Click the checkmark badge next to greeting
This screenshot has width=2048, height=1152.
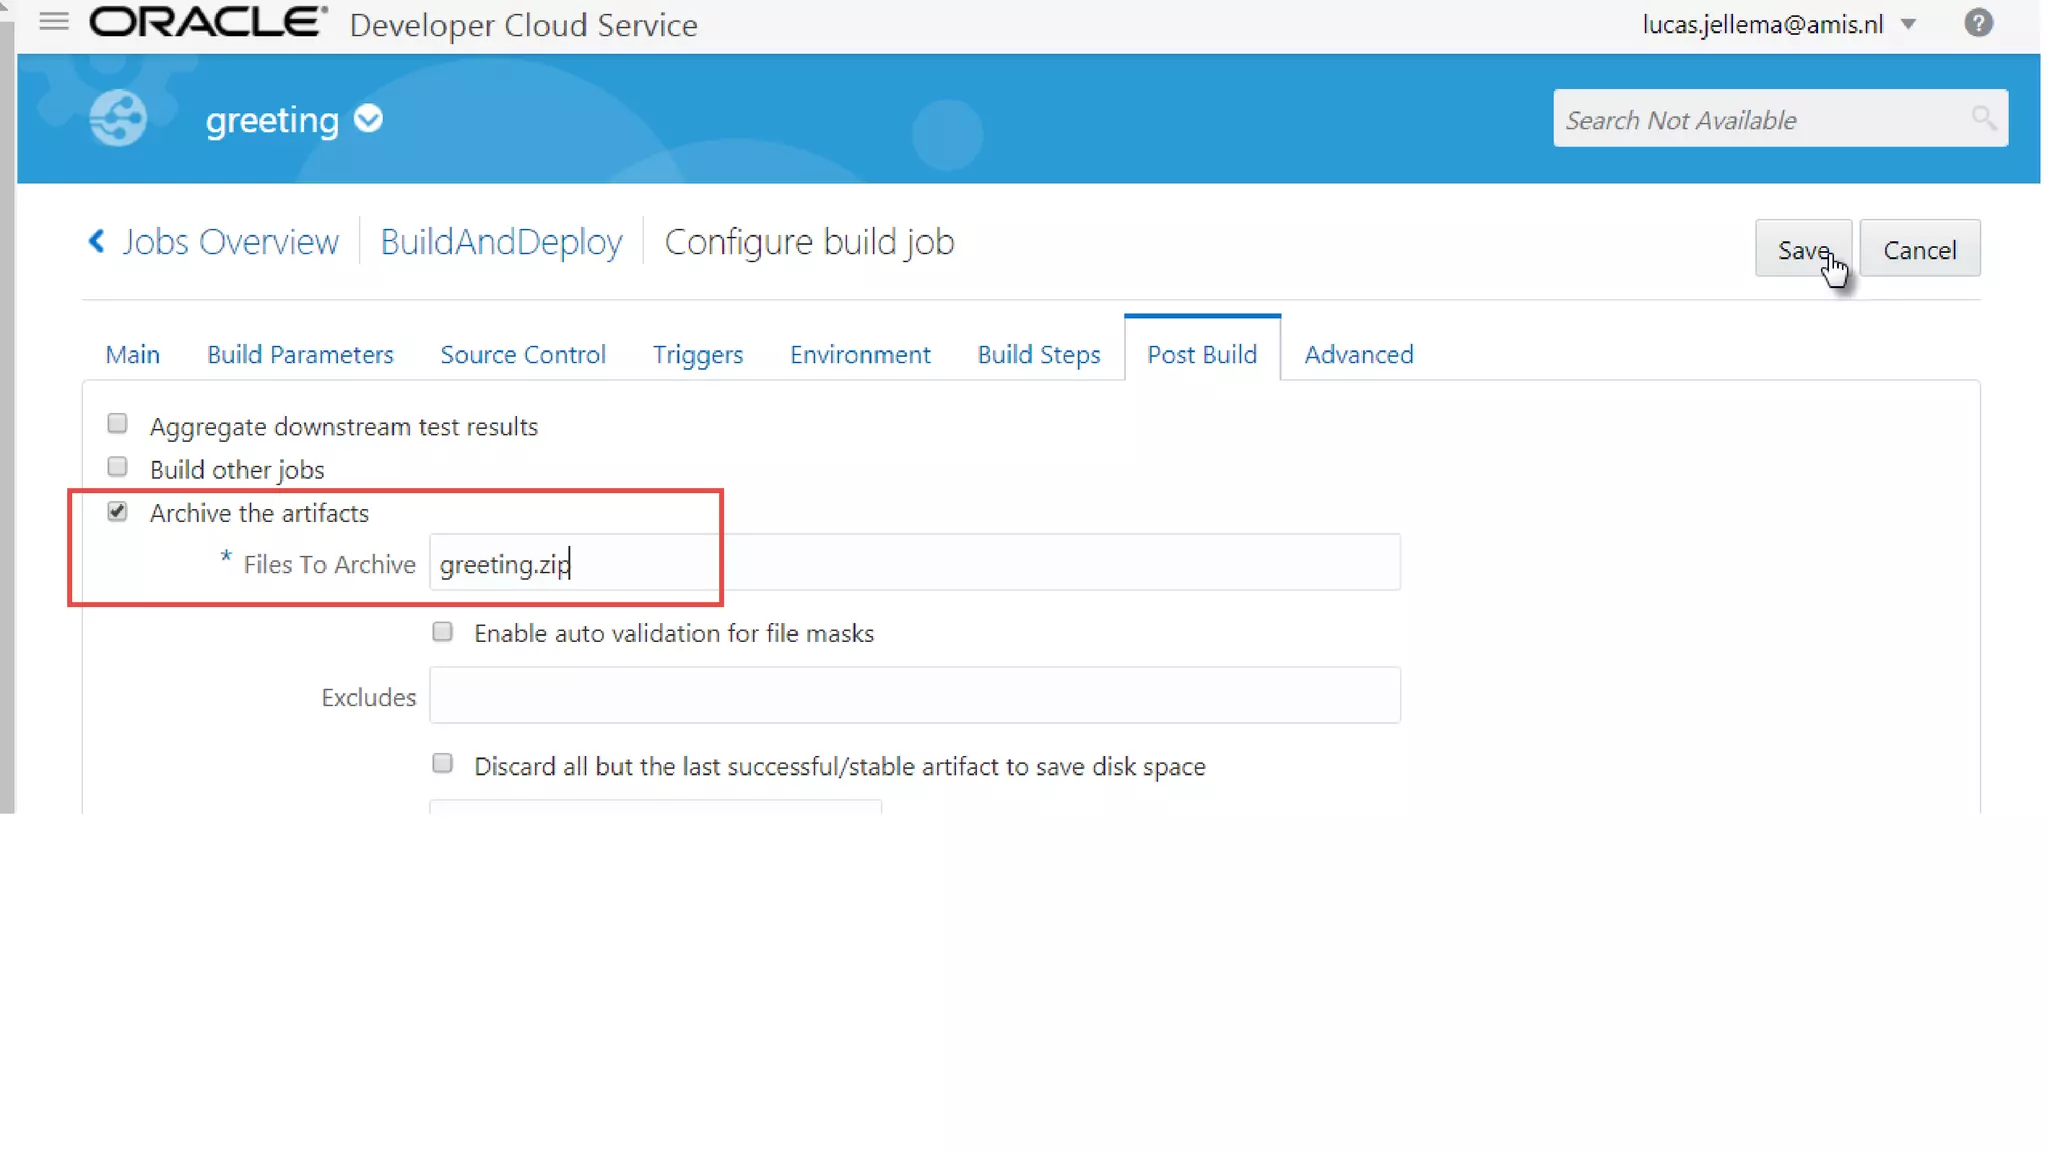tap(368, 119)
